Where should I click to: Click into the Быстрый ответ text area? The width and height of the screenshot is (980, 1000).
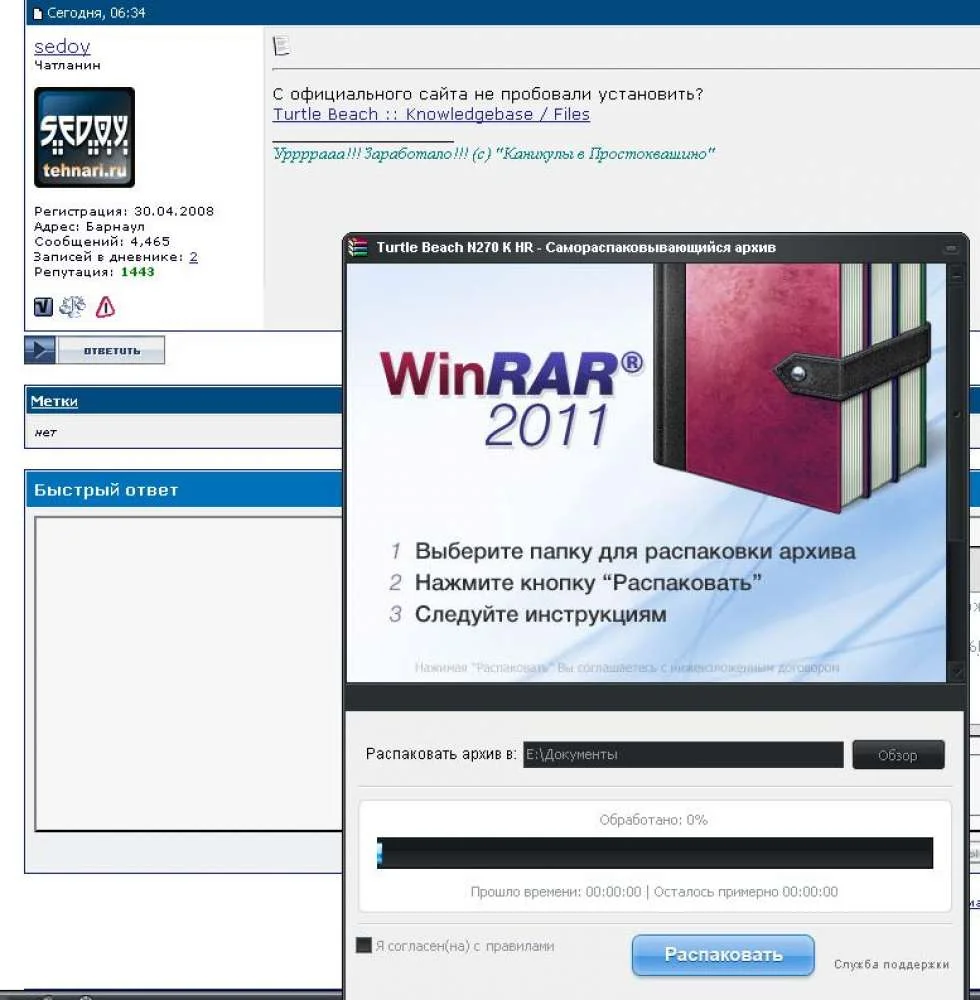(189, 674)
